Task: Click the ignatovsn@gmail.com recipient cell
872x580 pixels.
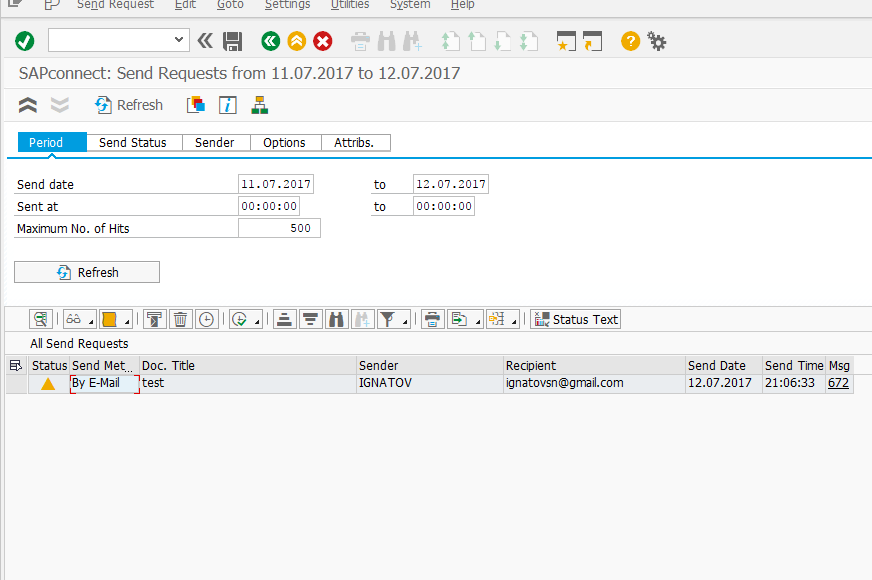Action: click(594, 383)
